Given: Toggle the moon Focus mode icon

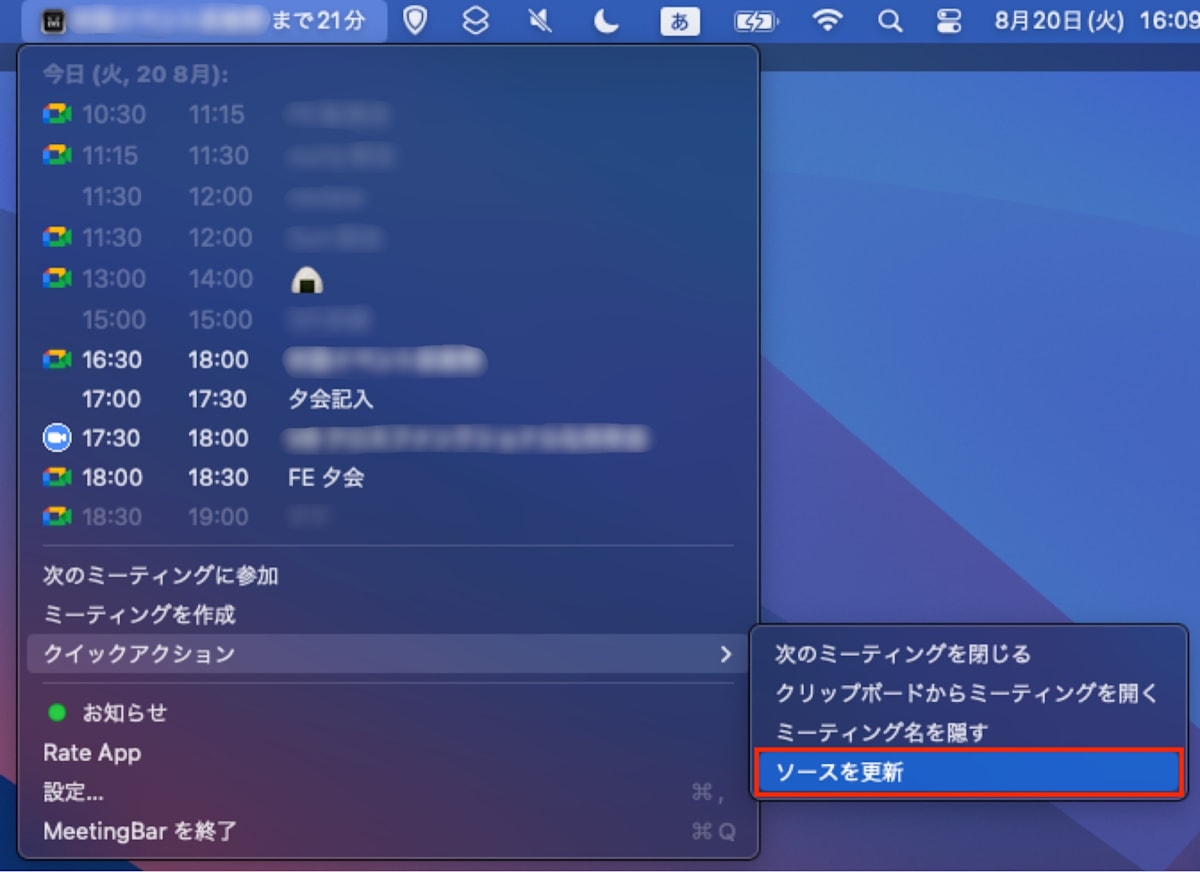Looking at the screenshot, I should (606, 21).
